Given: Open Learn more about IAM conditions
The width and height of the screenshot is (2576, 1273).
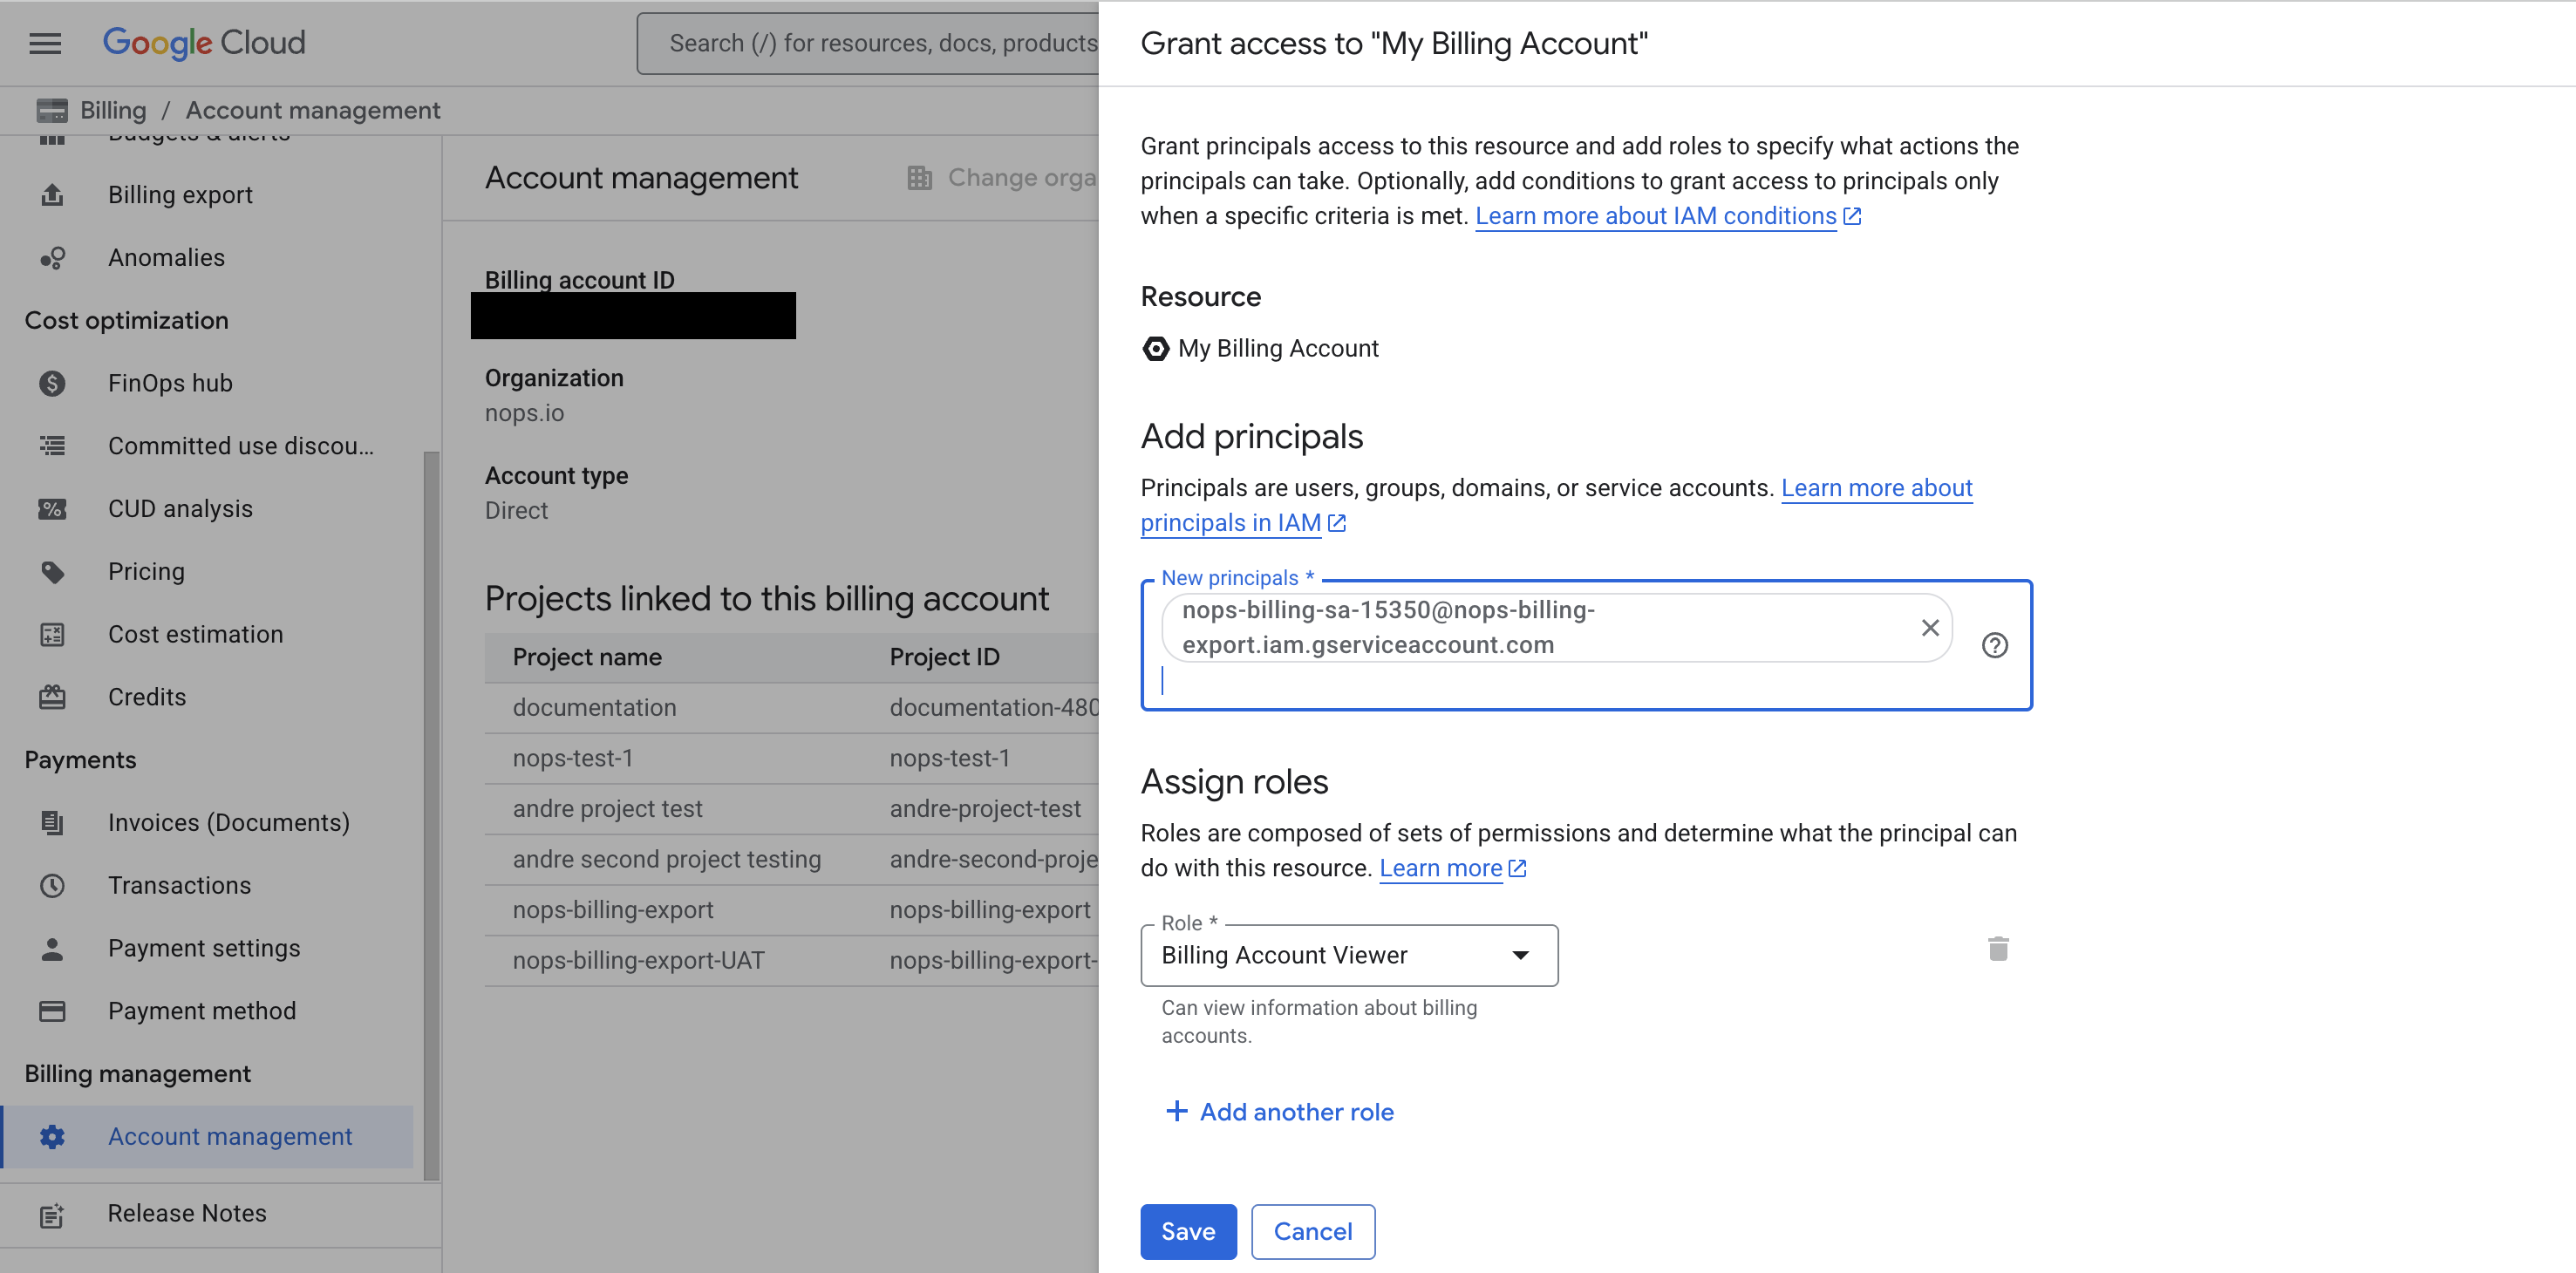Looking at the screenshot, I should click(x=1655, y=215).
